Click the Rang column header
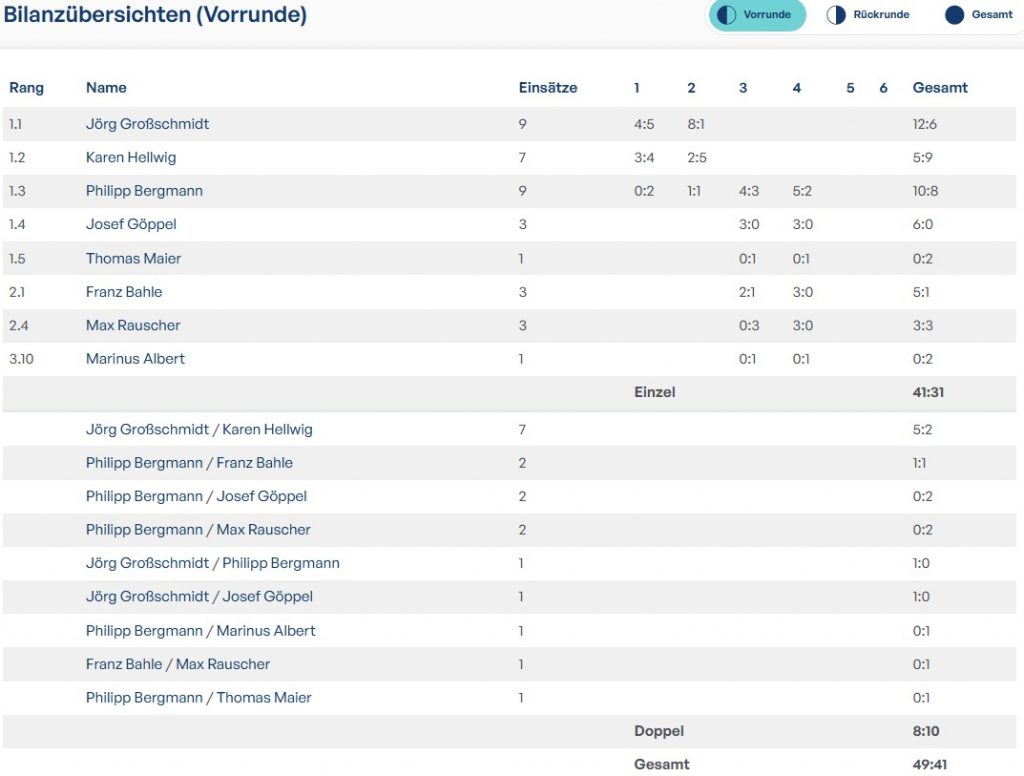This screenshot has width=1024, height=776. click(x=27, y=88)
